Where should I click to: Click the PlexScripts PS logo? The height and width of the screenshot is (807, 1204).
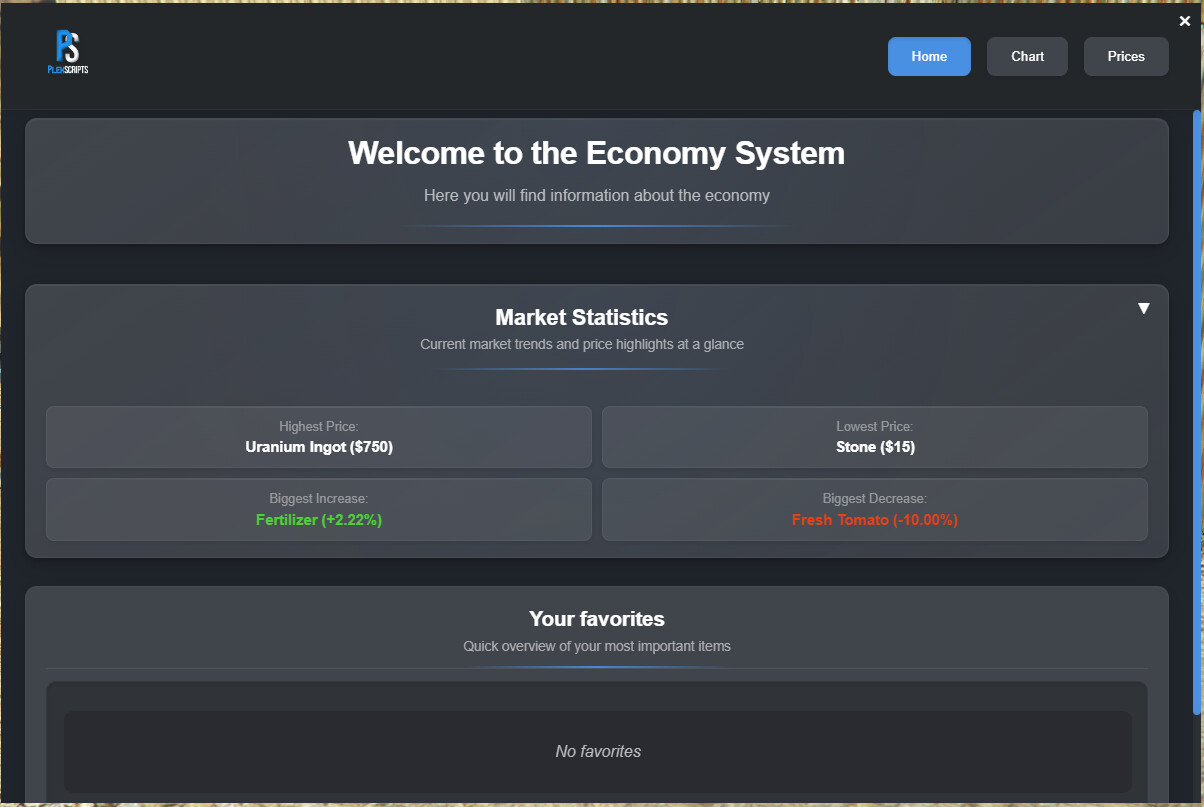[x=66, y=51]
